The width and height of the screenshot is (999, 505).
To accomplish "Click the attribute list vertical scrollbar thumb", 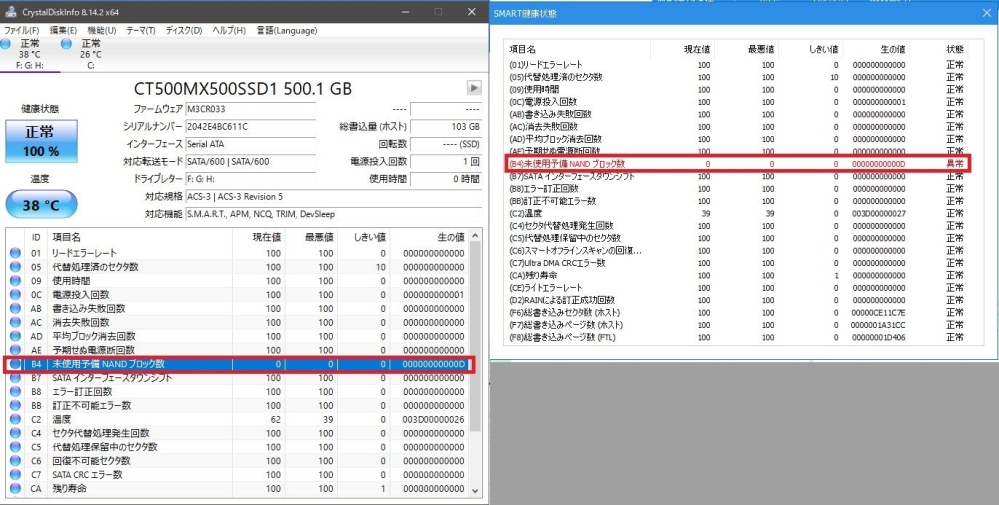I will [x=475, y=338].
